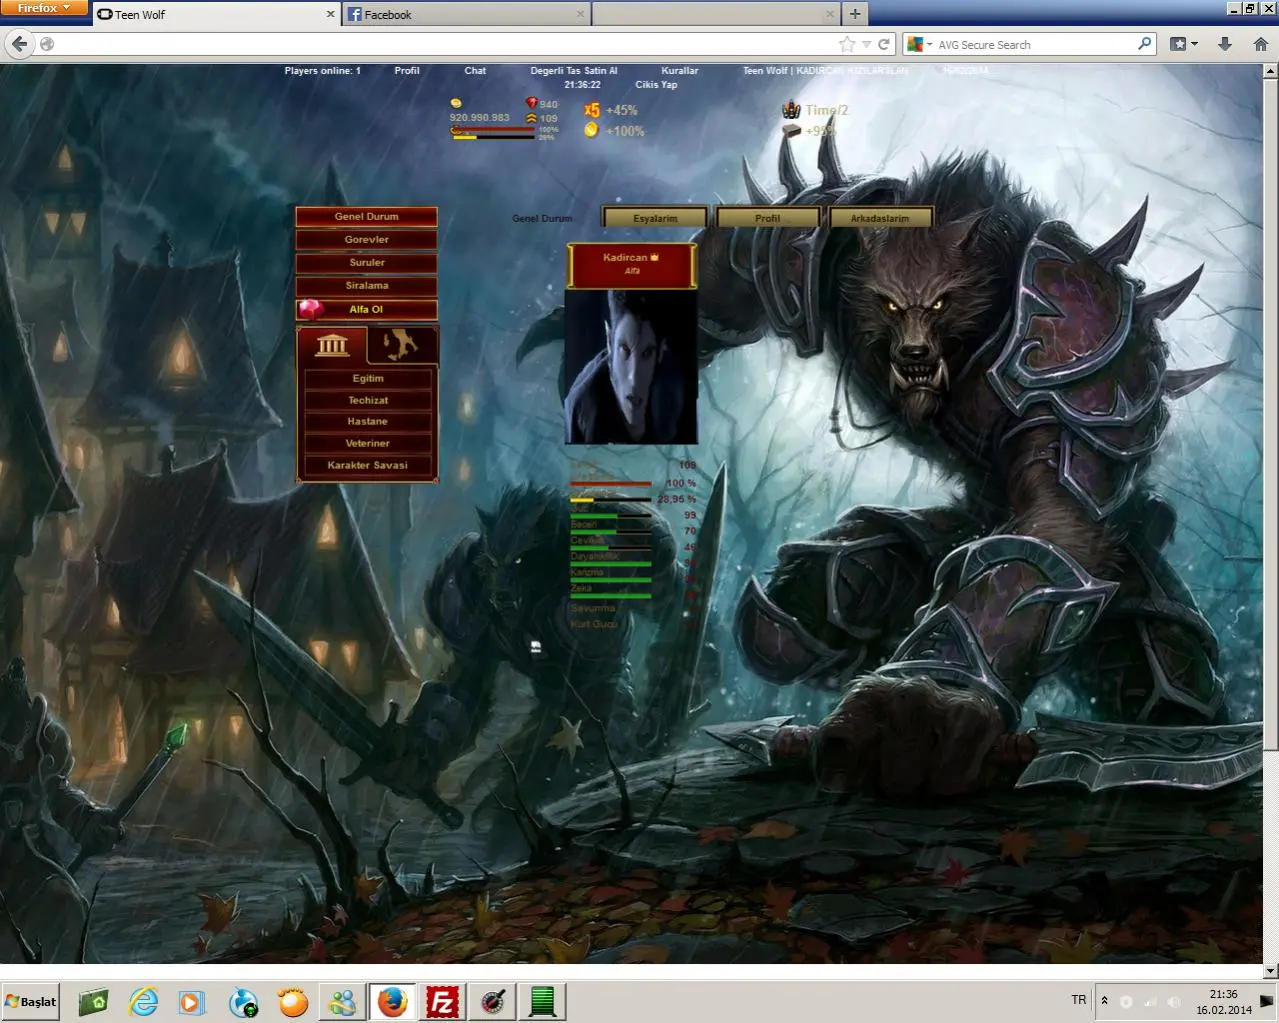Click the Genel Durum menu button
Viewport: 1279px width, 1023px height.
tap(367, 216)
